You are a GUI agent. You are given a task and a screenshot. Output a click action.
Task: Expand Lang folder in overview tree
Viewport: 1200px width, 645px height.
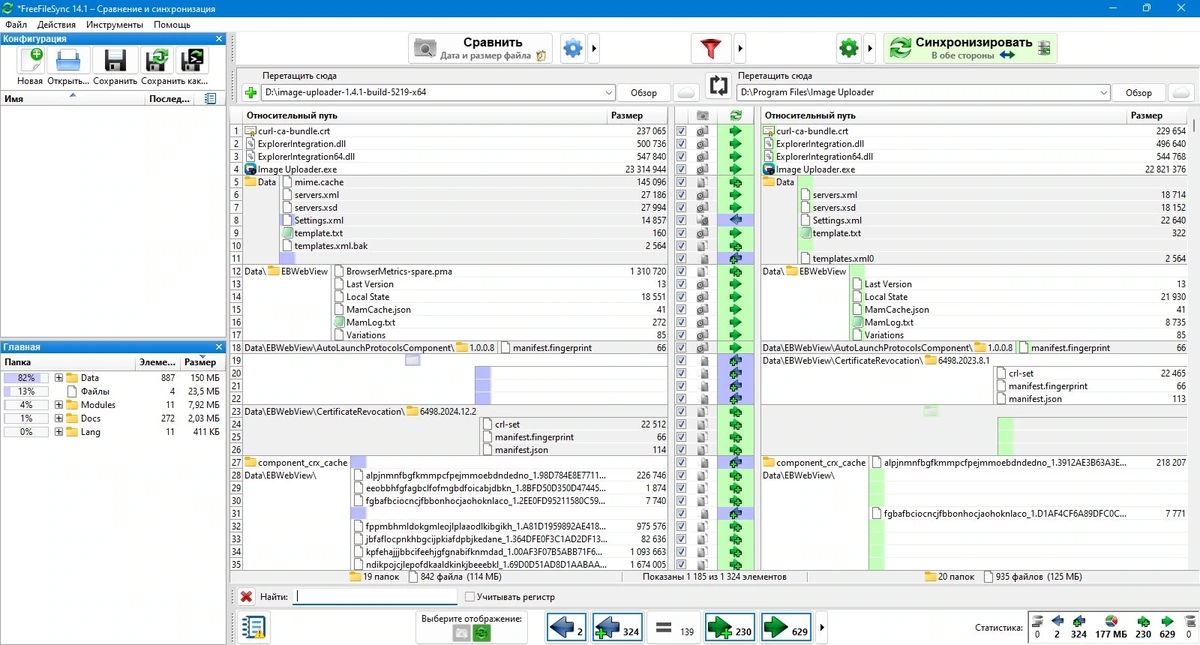coord(59,432)
